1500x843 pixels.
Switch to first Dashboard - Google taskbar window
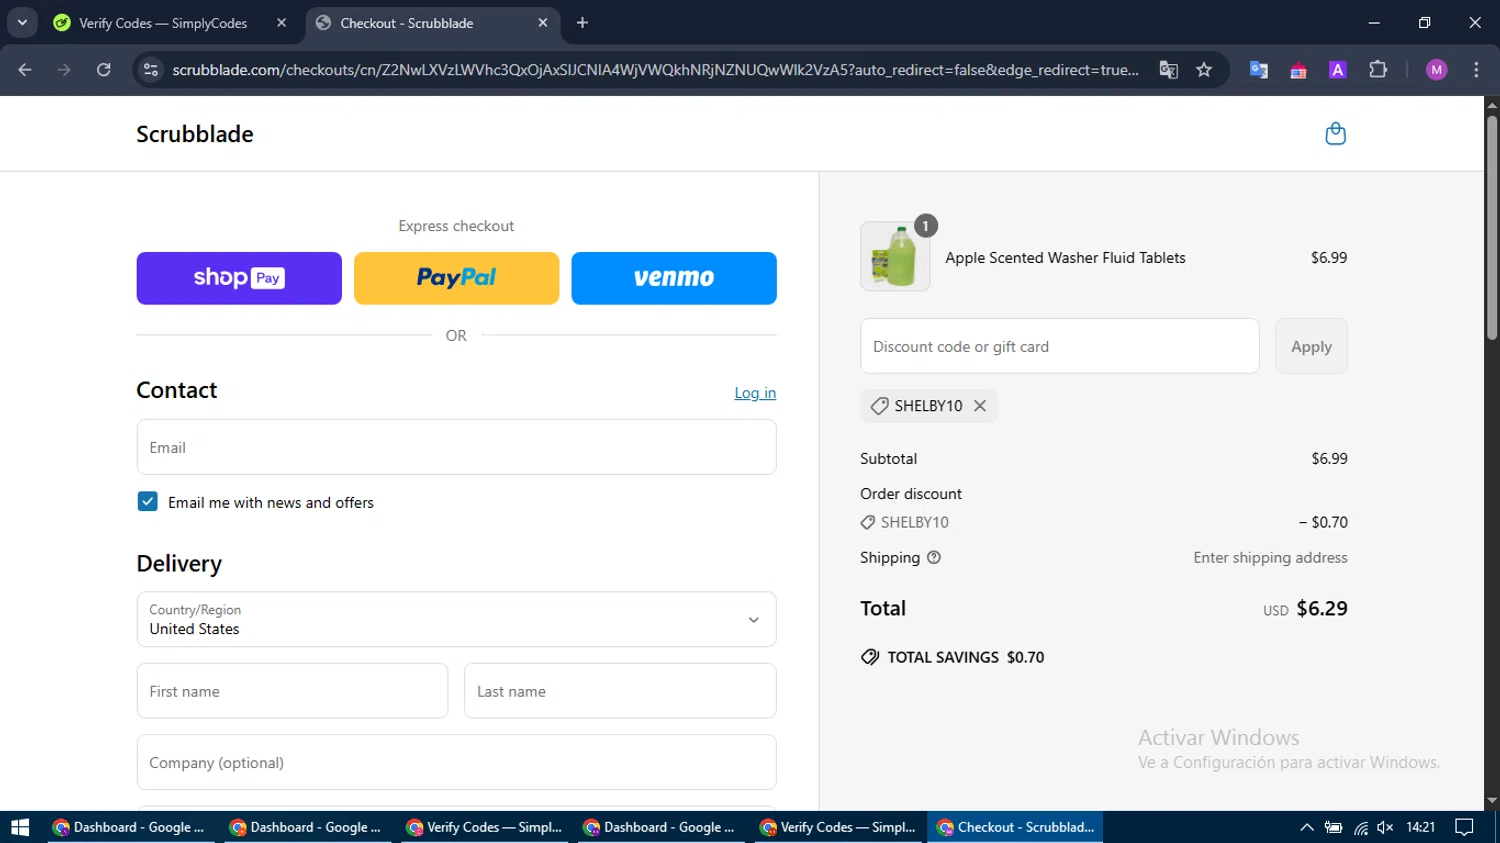tap(129, 827)
